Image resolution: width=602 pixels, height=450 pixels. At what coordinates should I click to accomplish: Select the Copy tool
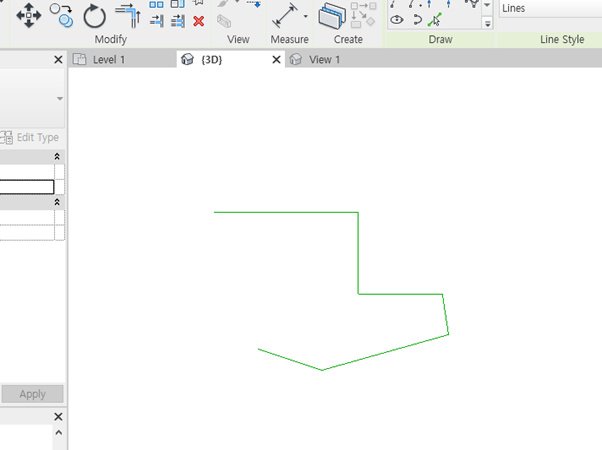[62, 15]
